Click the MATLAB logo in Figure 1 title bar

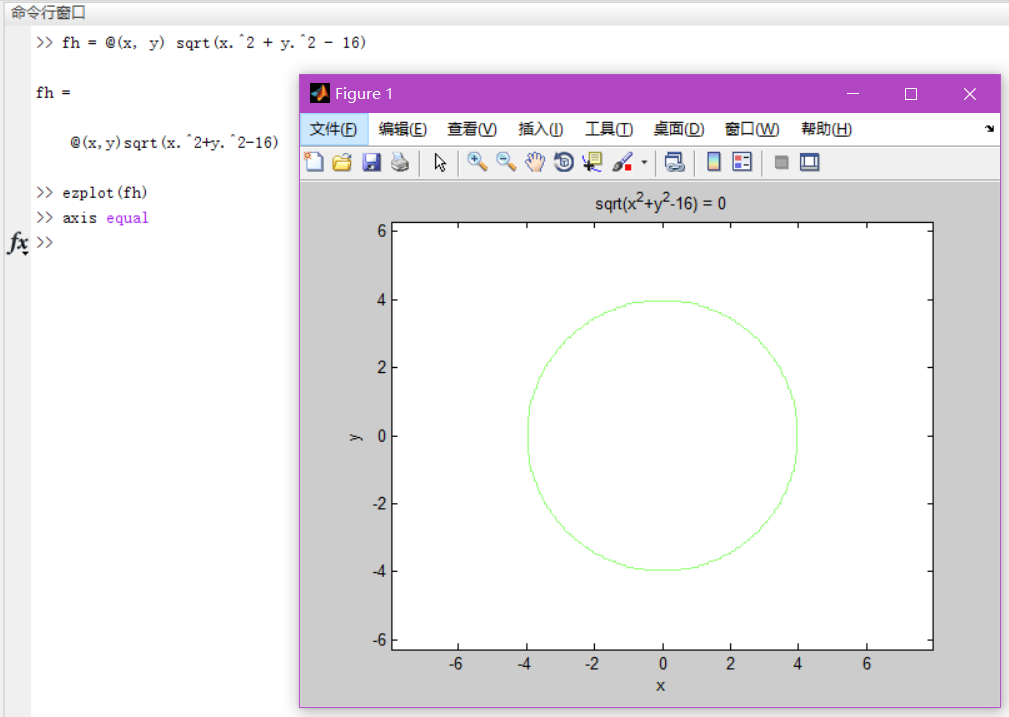pos(319,93)
